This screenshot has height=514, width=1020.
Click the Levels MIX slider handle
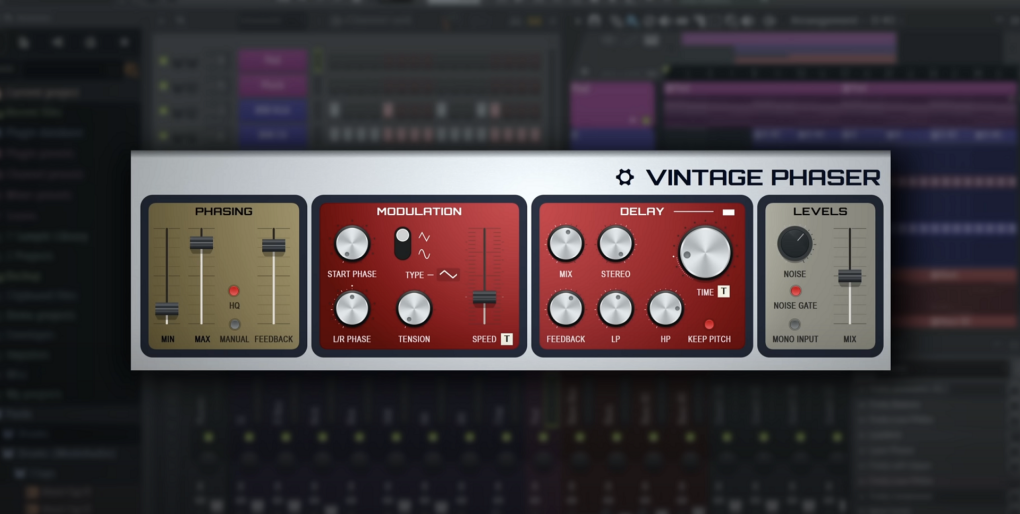click(850, 277)
